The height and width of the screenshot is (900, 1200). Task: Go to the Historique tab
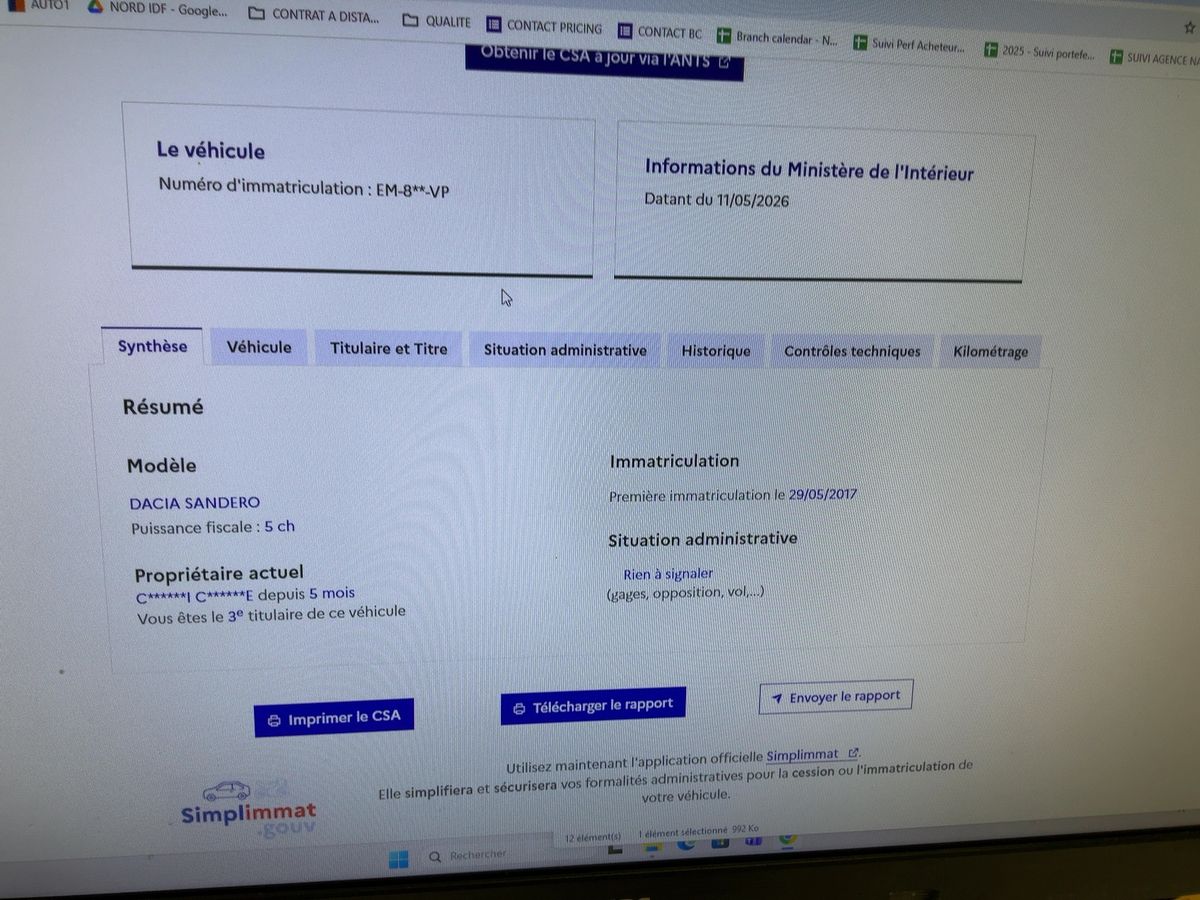pyautogui.click(x=716, y=351)
